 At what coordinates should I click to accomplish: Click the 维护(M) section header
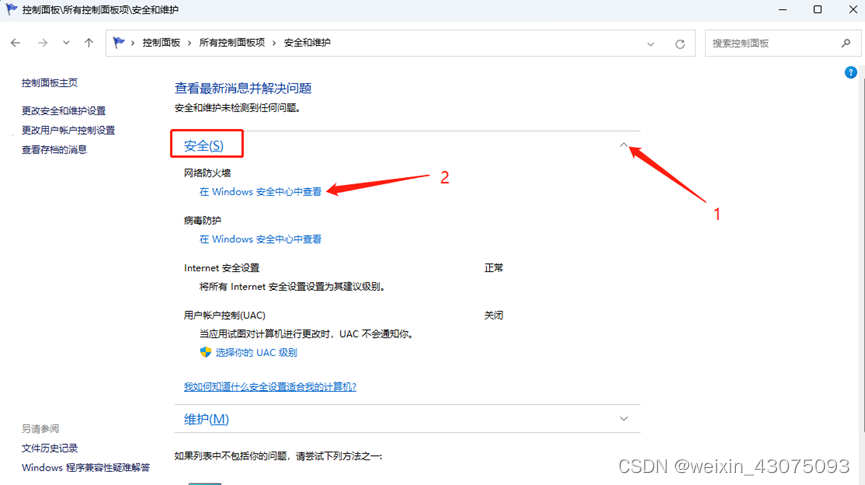[206, 419]
